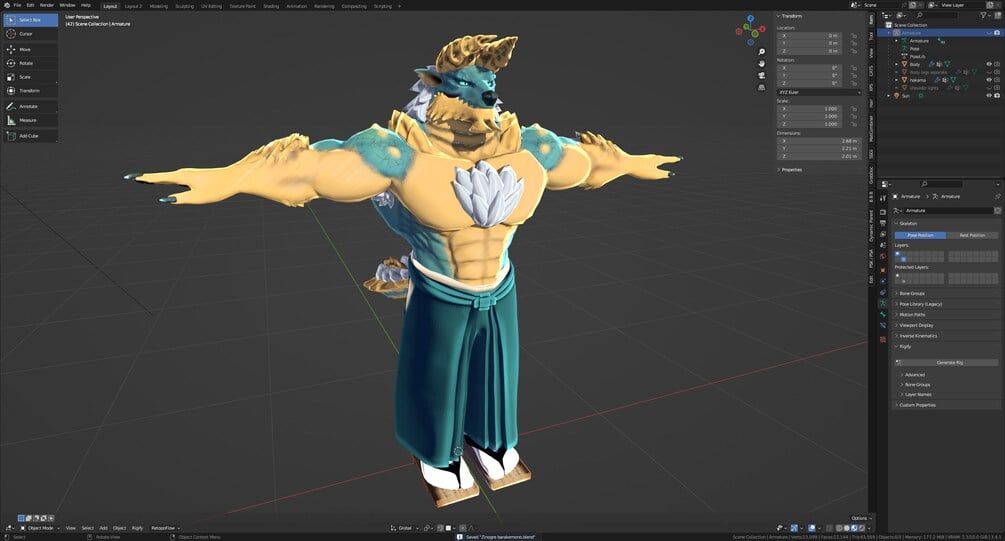Open the XYZ Euler rotation mode dropdown
Image resolution: width=1005 pixels, height=541 pixels.
pyautogui.click(x=819, y=92)
